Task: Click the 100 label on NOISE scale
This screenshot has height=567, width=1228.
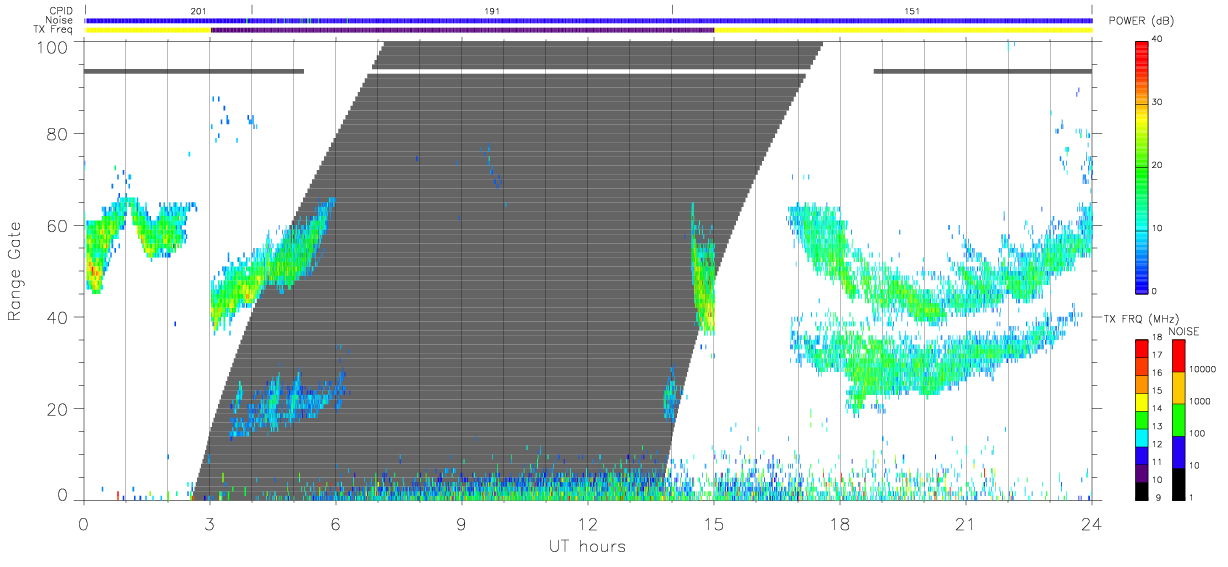Action: click(1199, 434)
